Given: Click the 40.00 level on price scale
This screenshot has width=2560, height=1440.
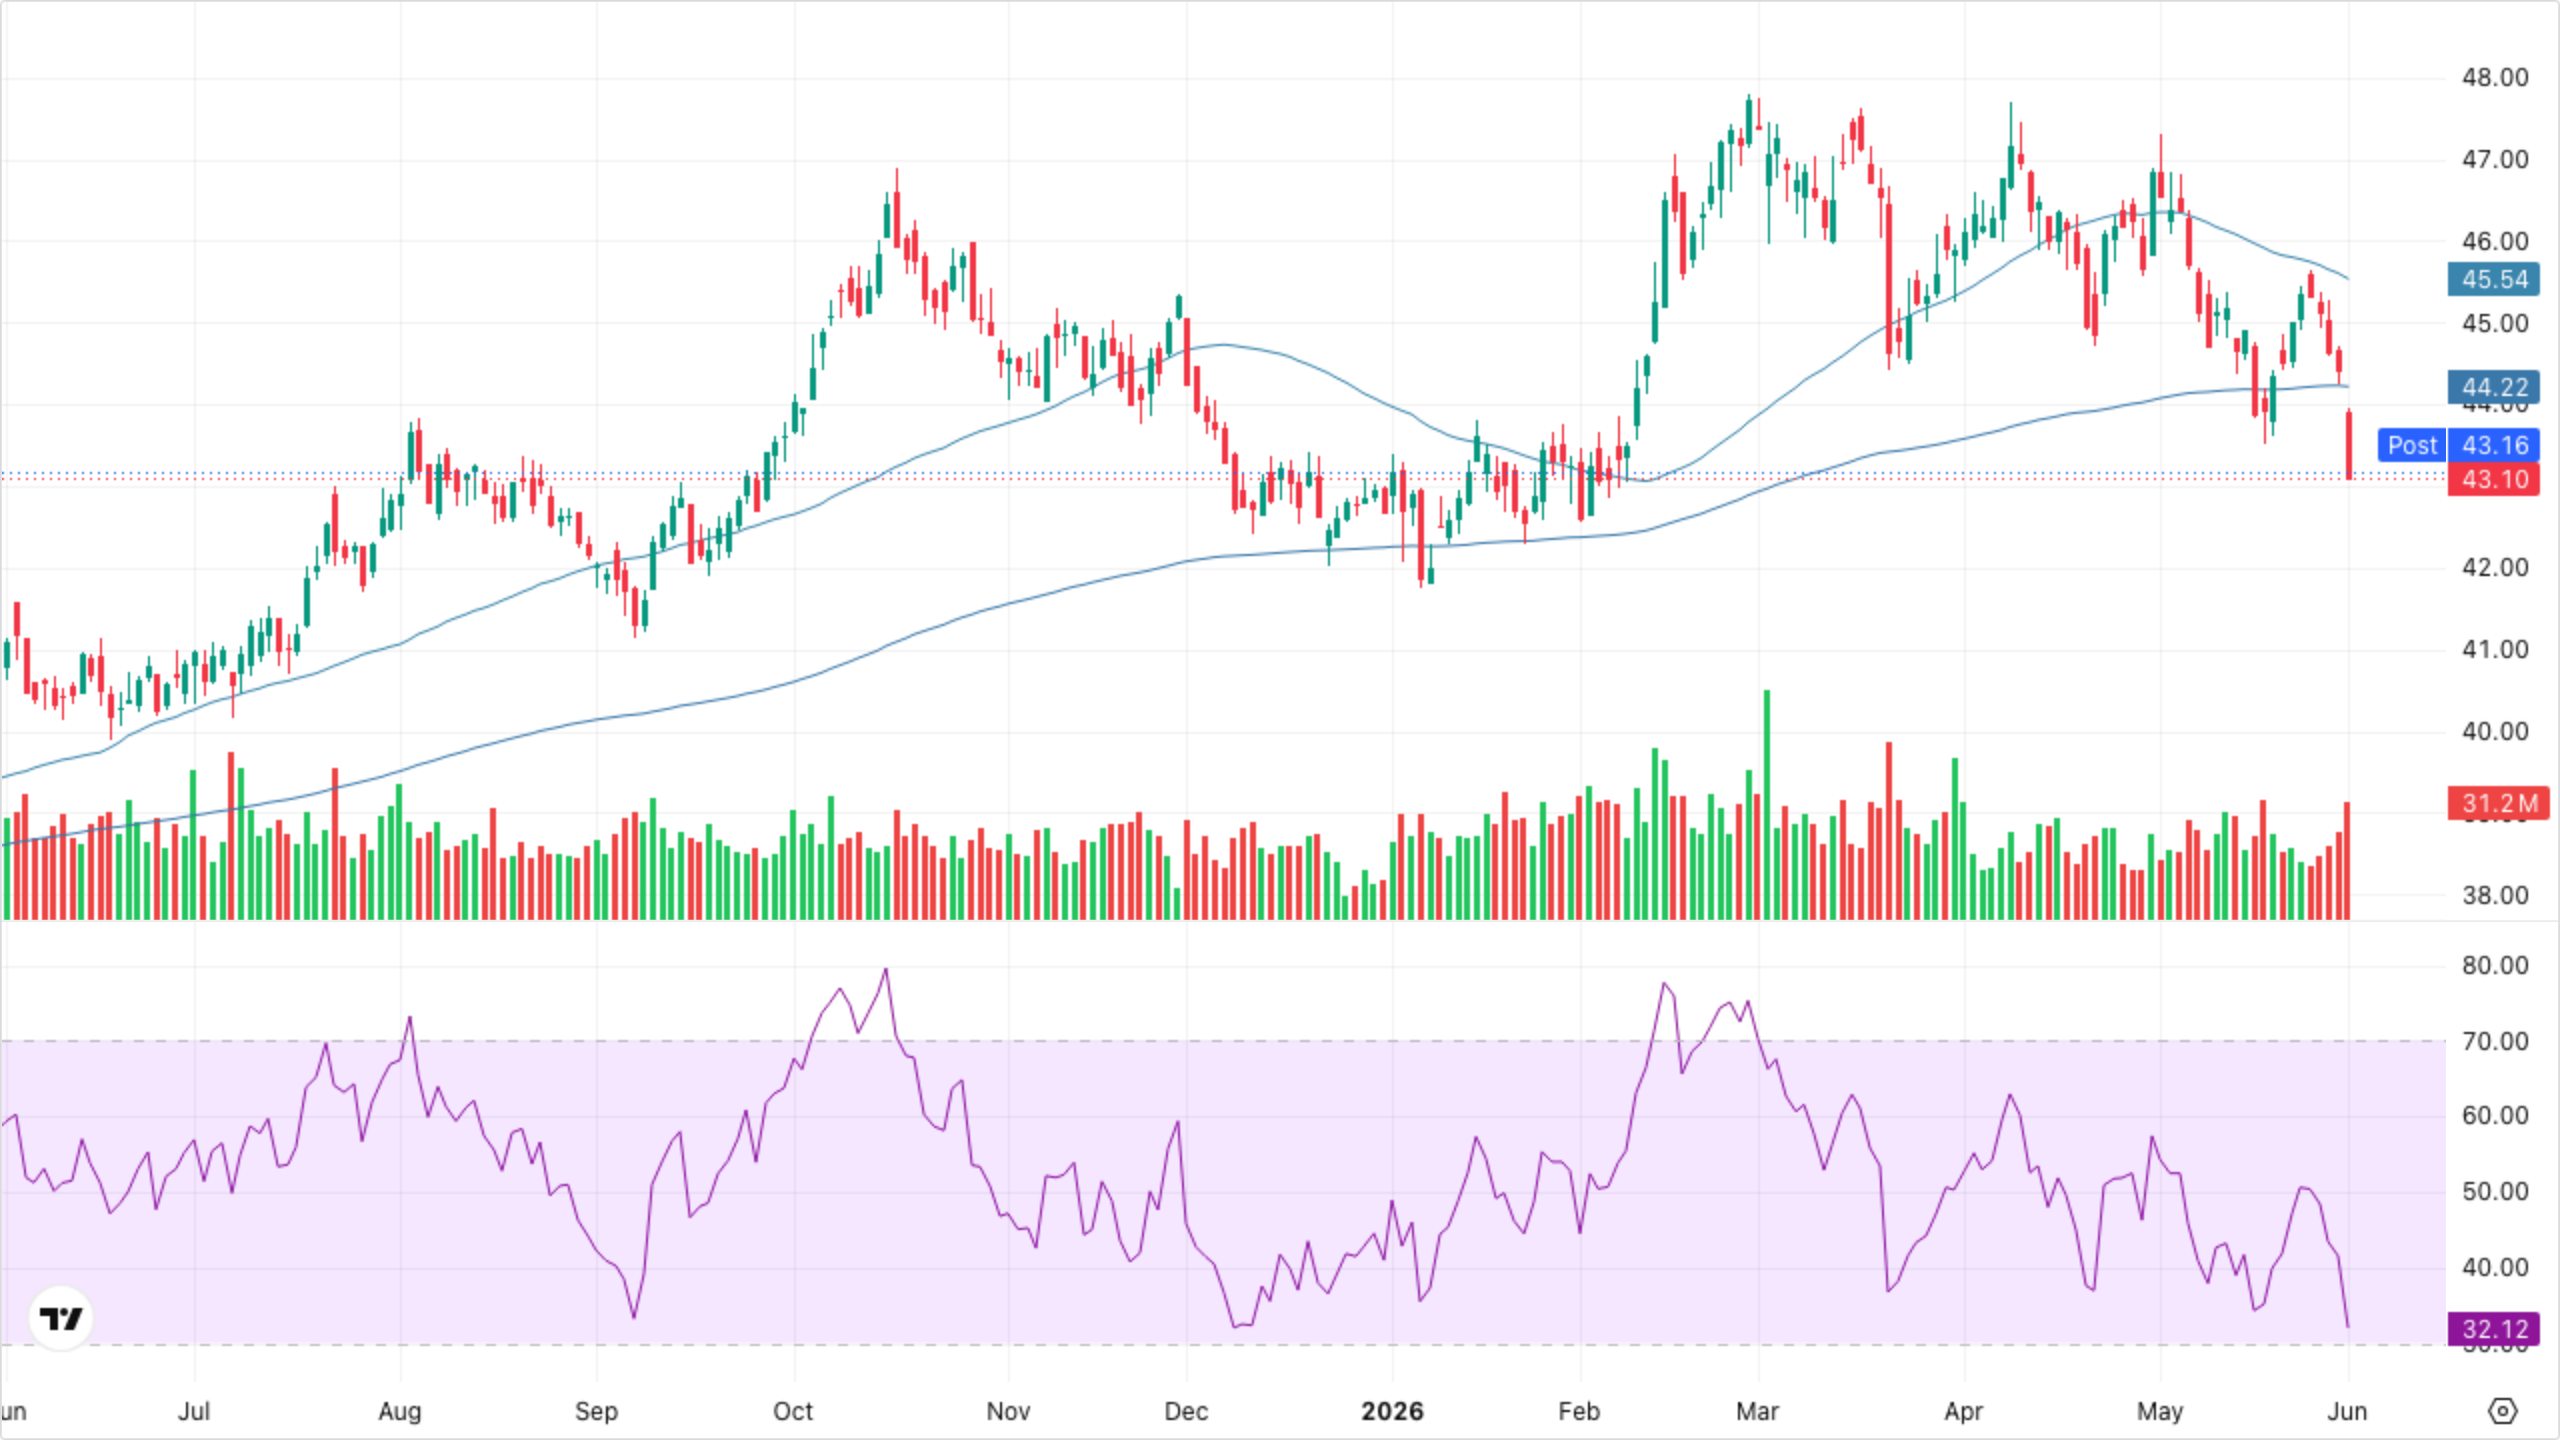Looking at the screenshot, I should coord(2494,731).
